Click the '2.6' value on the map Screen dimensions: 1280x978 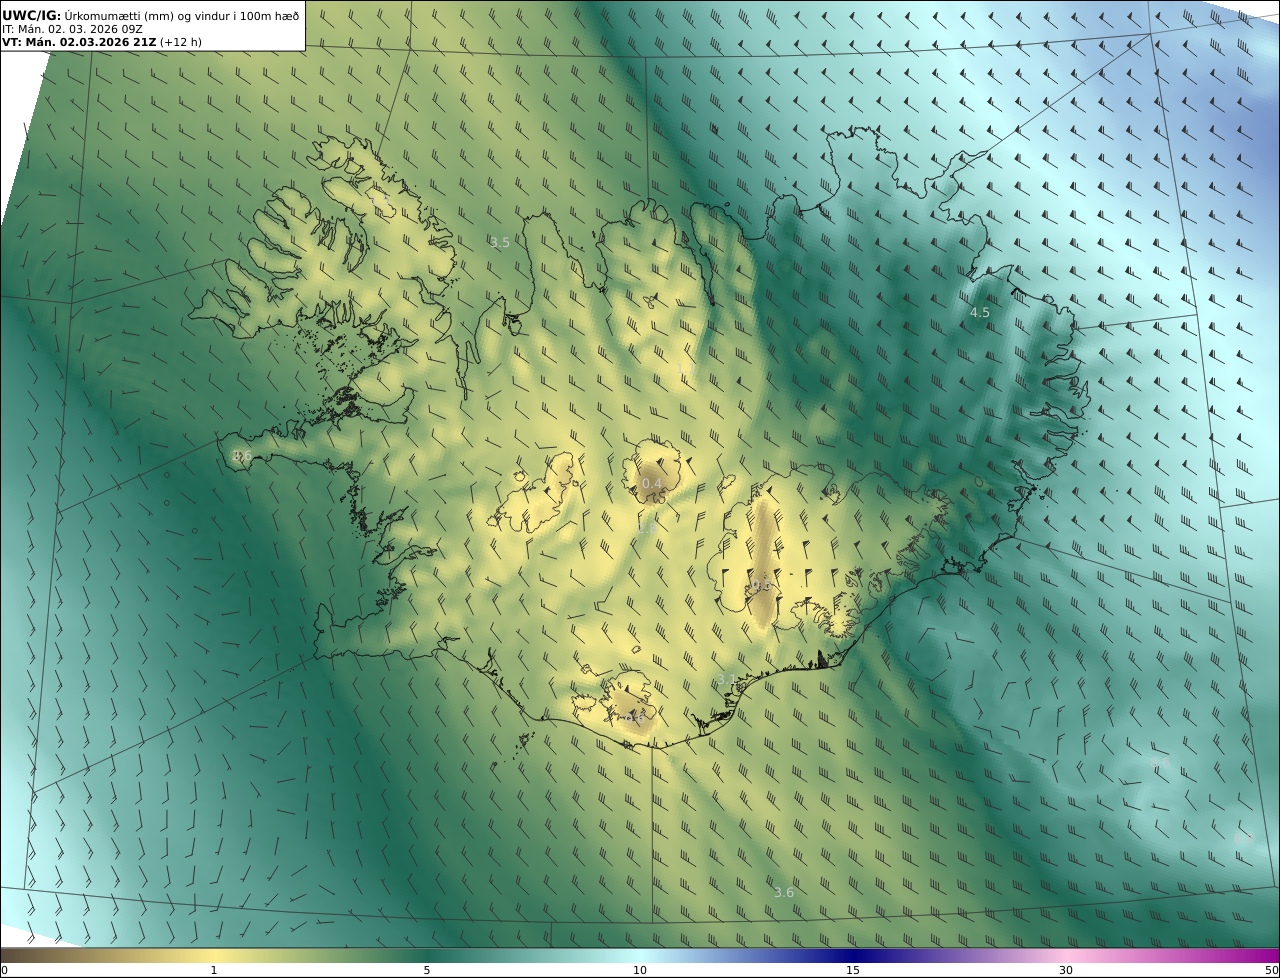(x=242, y=455)
